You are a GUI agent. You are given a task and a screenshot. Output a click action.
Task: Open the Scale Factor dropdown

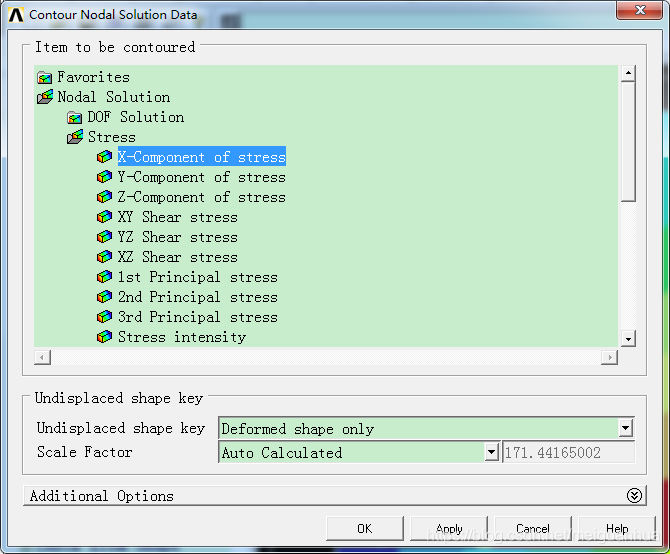coord(491,452)
